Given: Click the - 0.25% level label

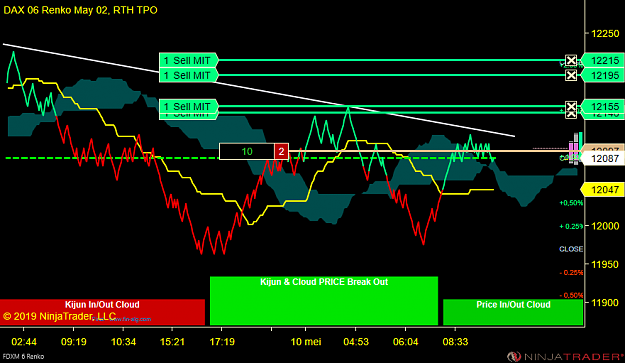Looking at the screenshot, I should pyautogui.click(x=571, y=273).
